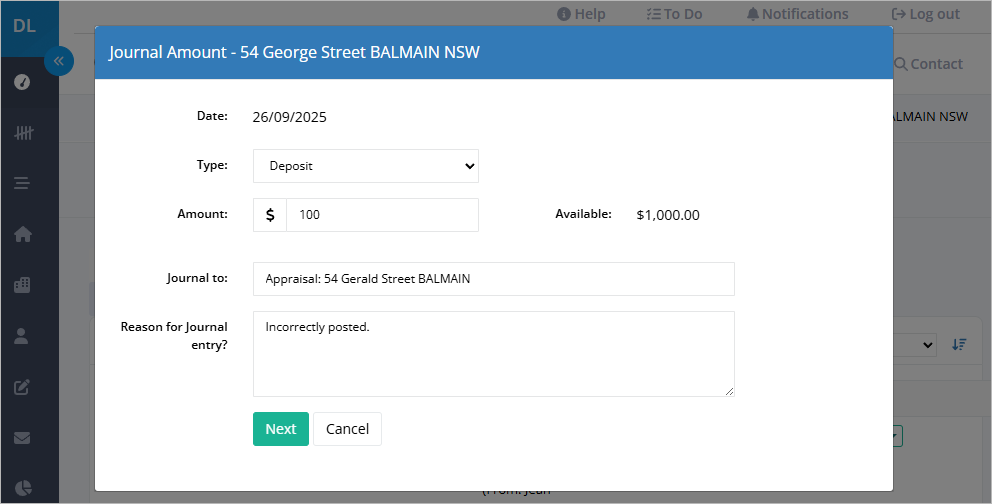The height and width of the screenshot is (504, 992).
Task: Open the home icon in sidebar
Action: 23,234
